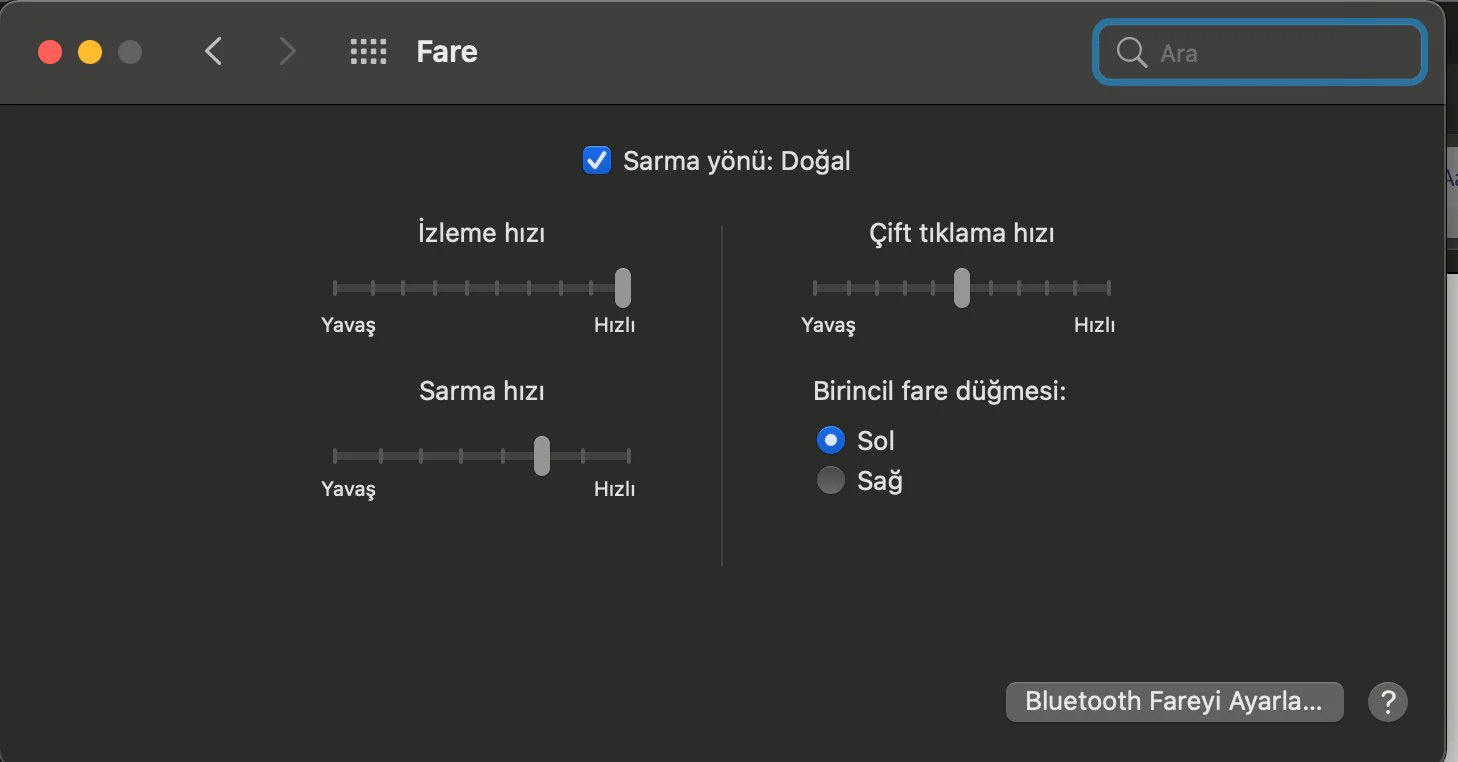1458x762 pixels.
Task: Click the forward navigation arrow
Action: [x=287, y=52]
